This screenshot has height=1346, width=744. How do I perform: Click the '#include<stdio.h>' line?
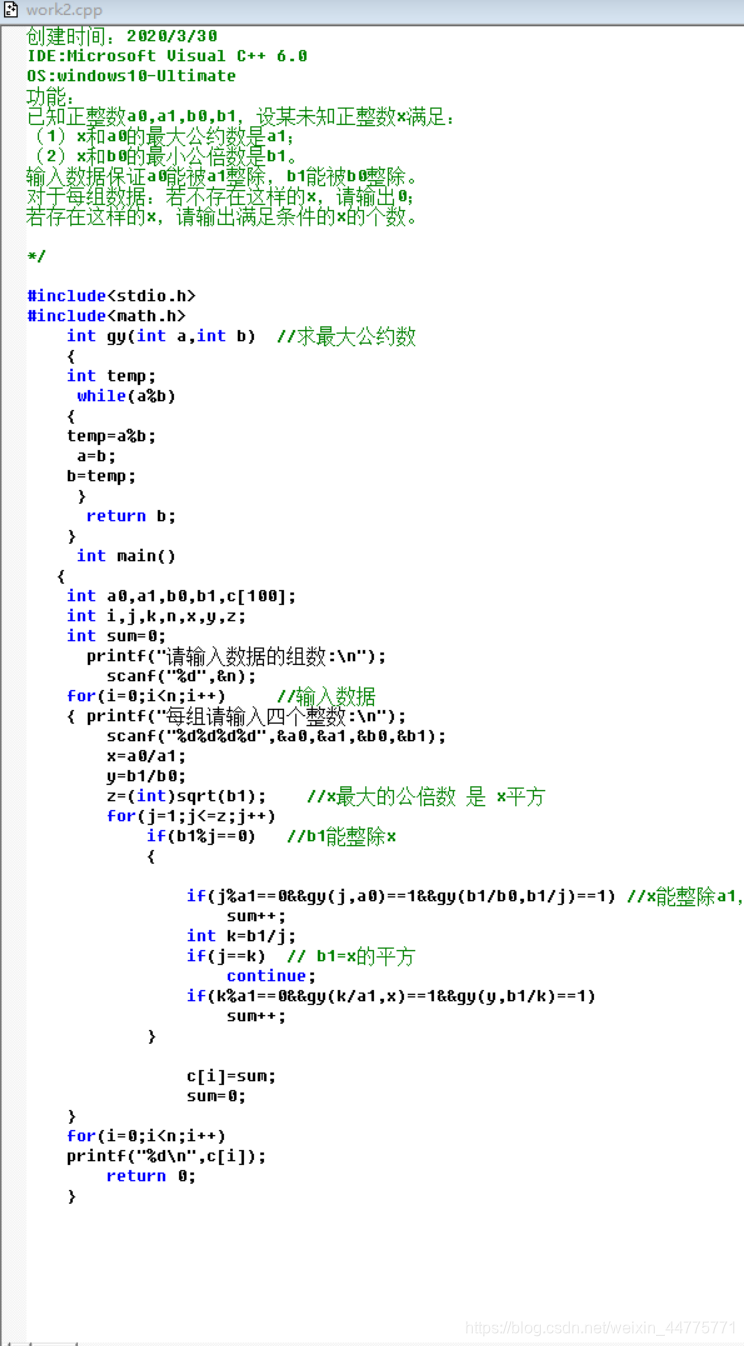(x=111, y=296)
